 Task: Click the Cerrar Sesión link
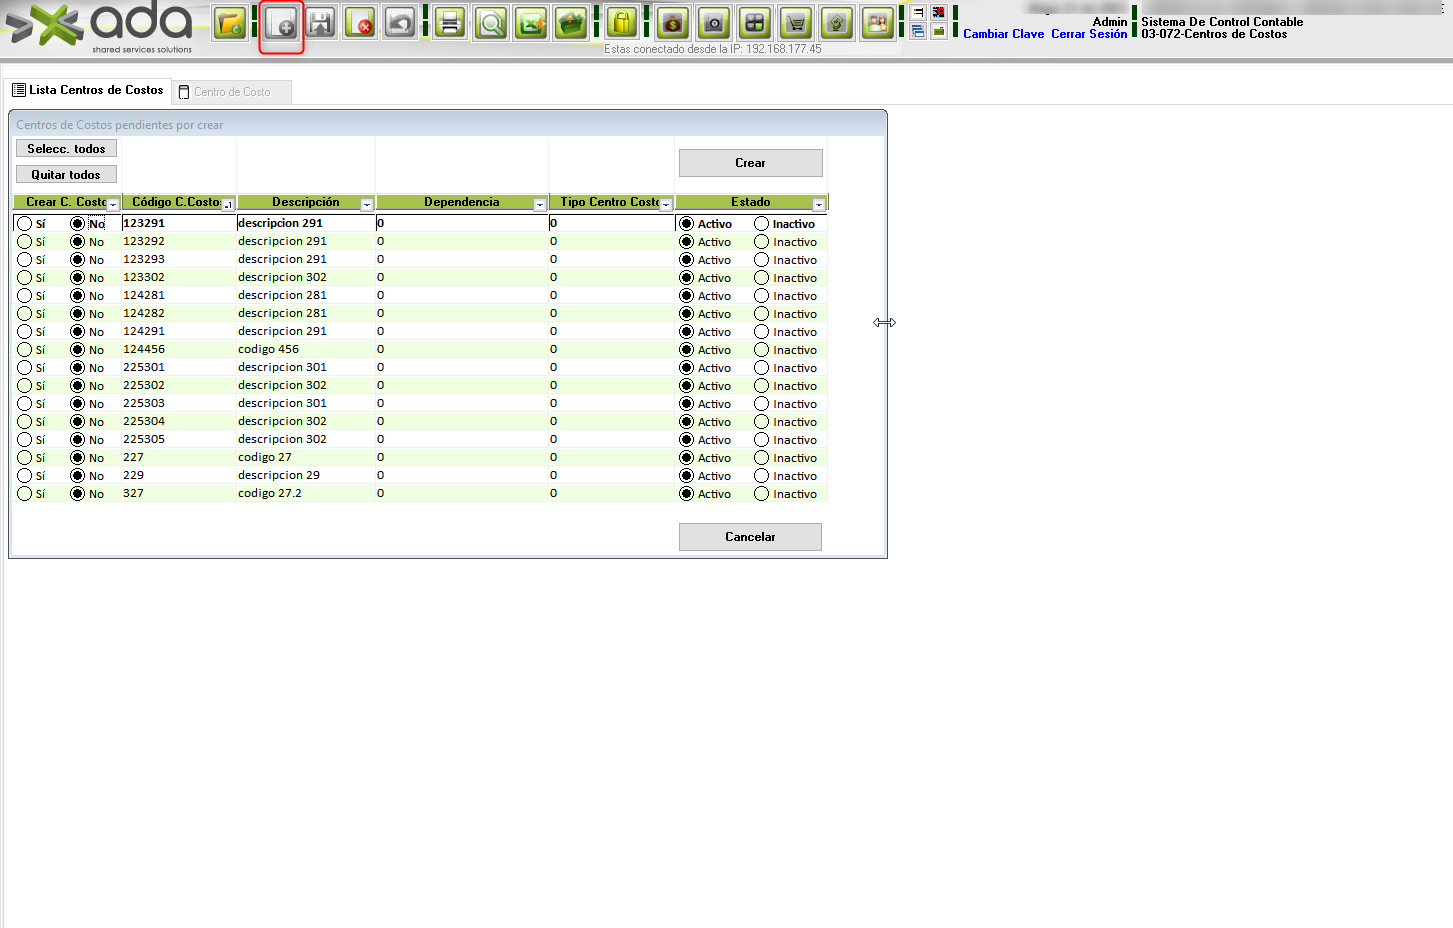point(1088,34)
